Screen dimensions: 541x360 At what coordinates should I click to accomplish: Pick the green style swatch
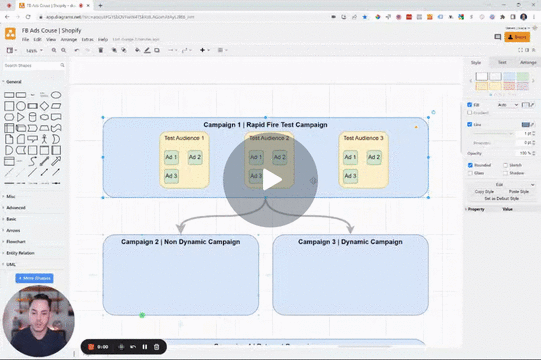[x=522, y=76]
